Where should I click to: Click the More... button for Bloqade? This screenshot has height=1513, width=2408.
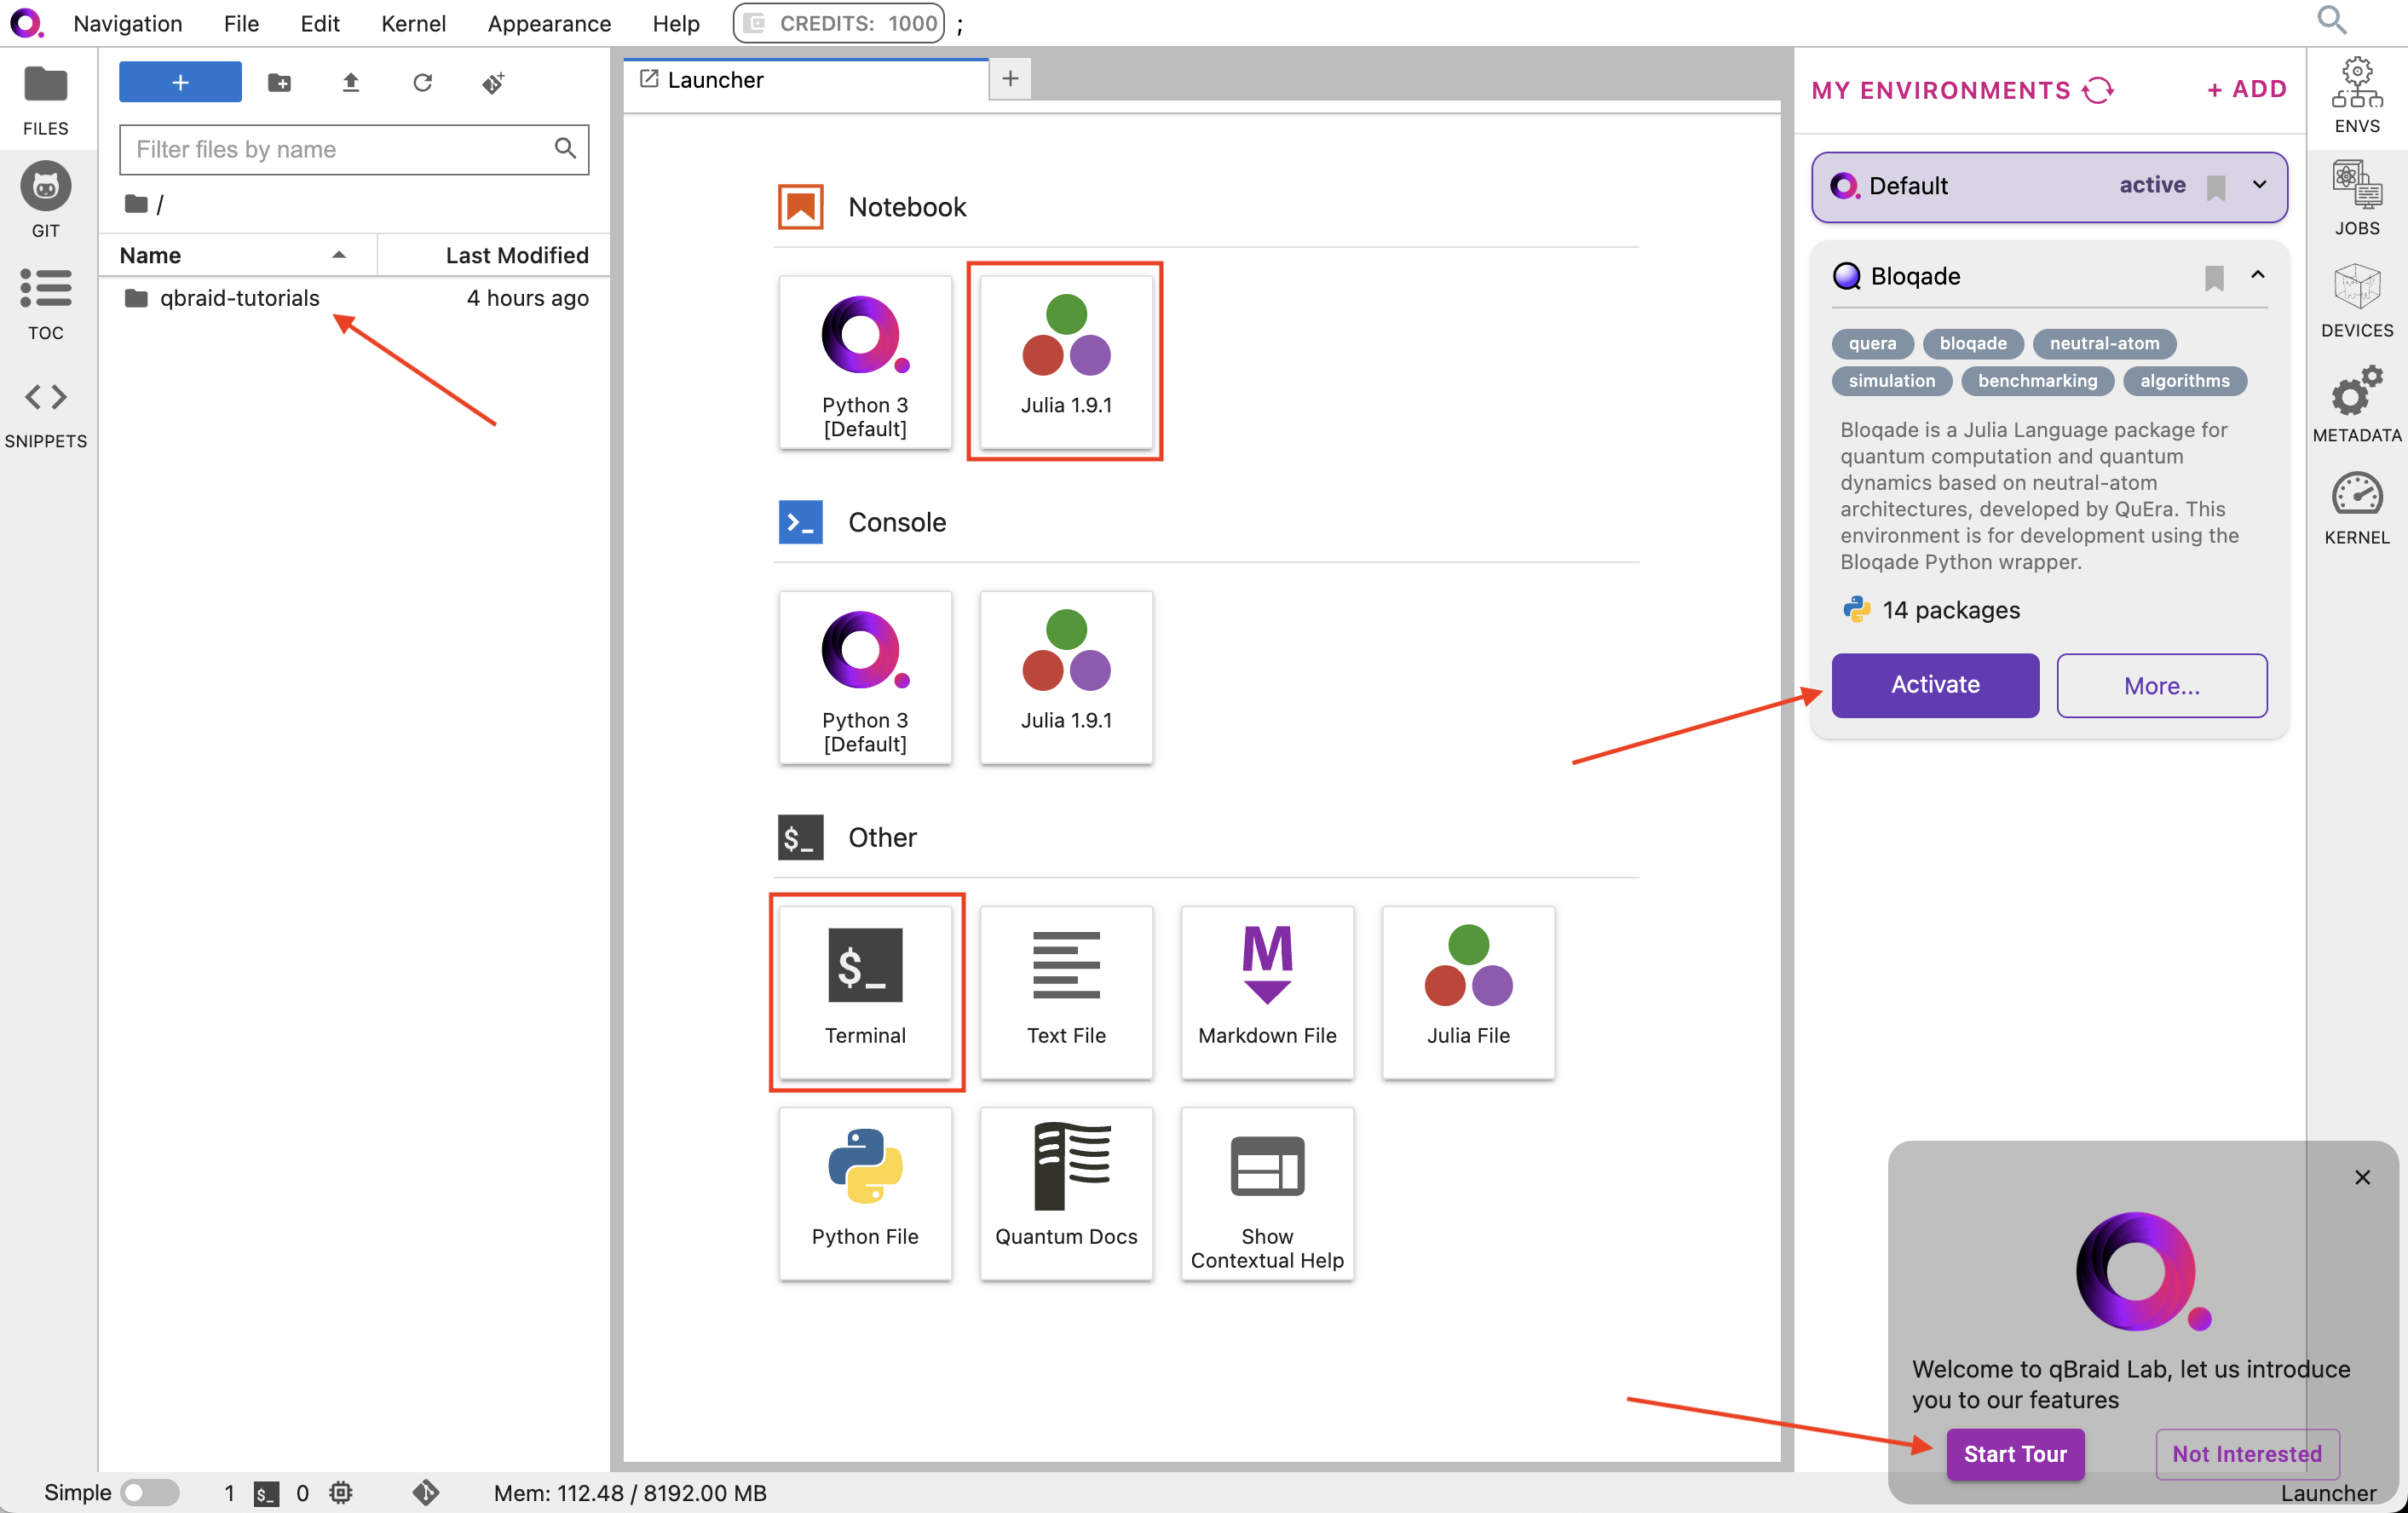point(2161,686)
